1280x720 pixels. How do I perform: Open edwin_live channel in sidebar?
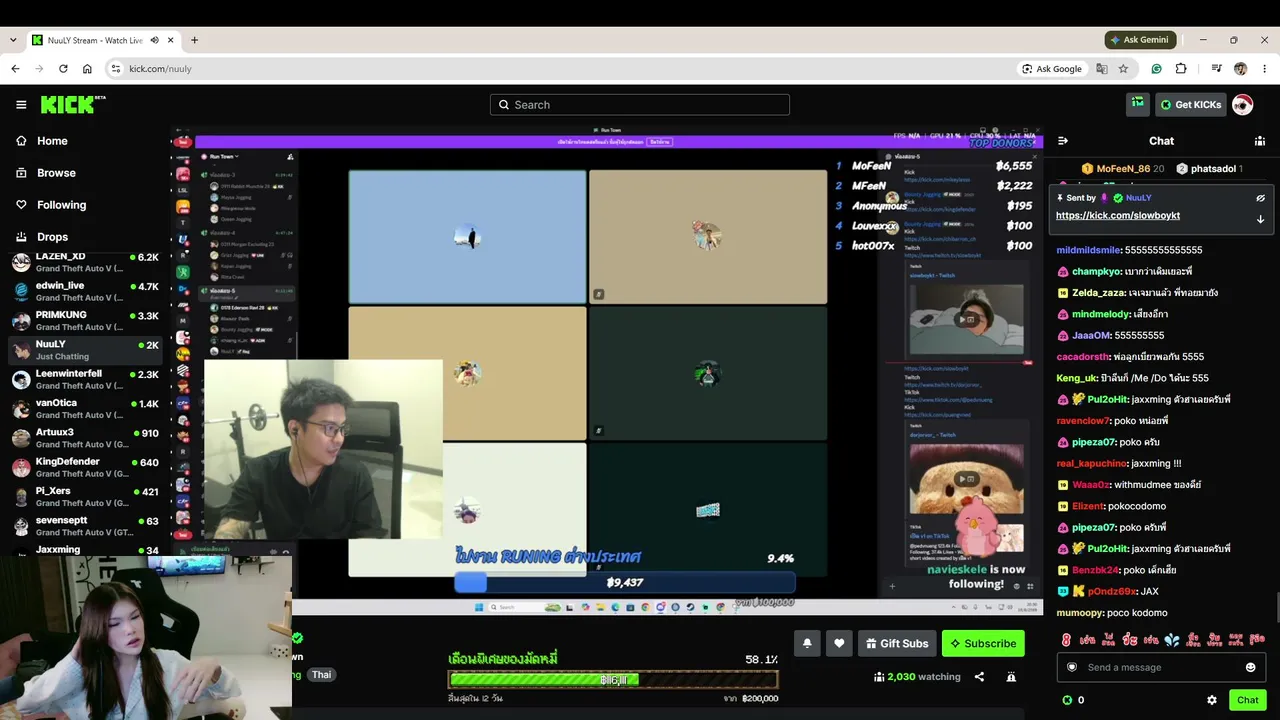pyautogui.click(x=85, y=292)
